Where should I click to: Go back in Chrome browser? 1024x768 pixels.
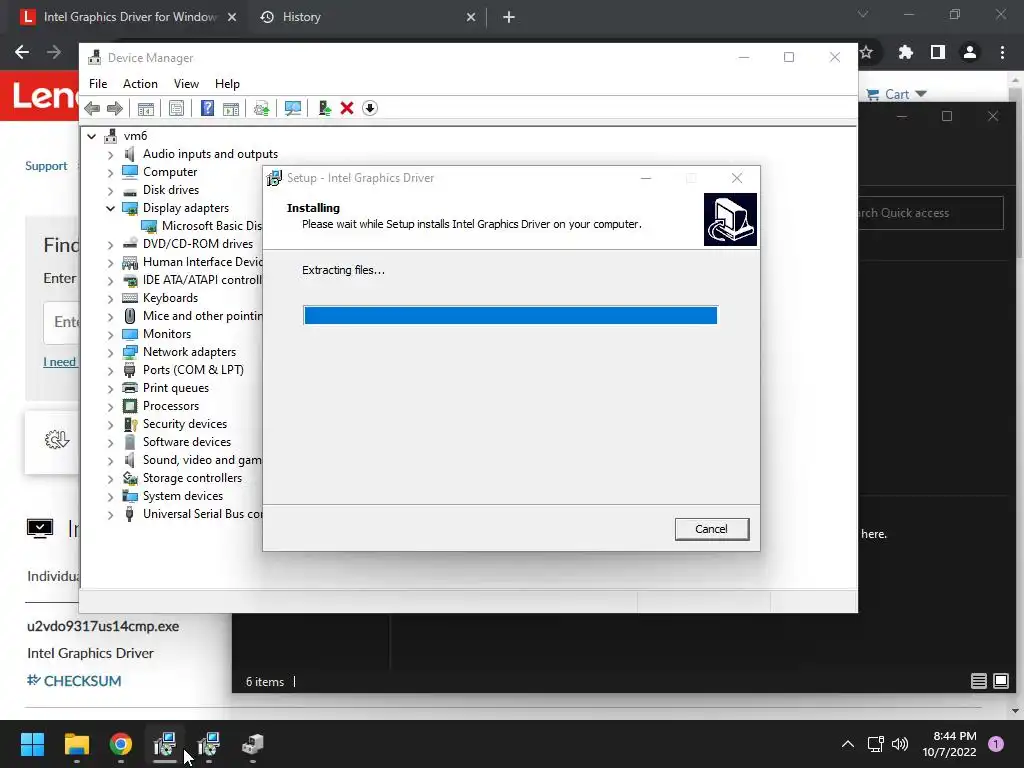(22, 52)
